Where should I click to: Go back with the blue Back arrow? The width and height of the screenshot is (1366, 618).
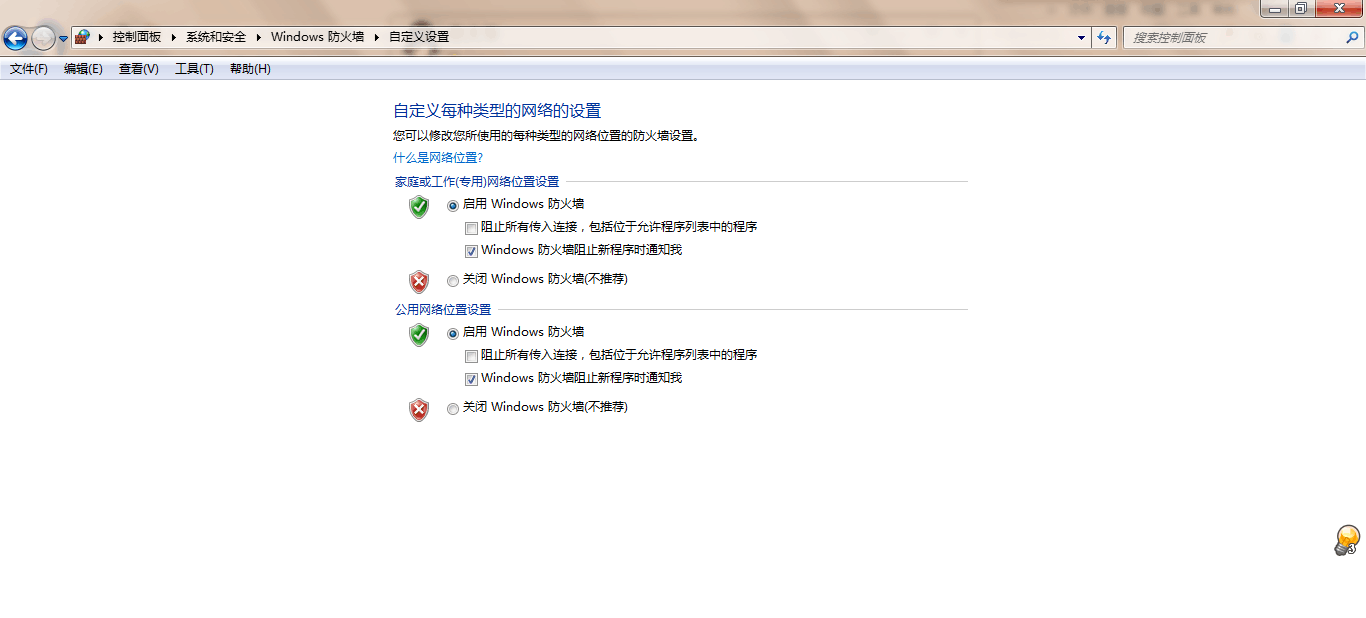(15, 38)
